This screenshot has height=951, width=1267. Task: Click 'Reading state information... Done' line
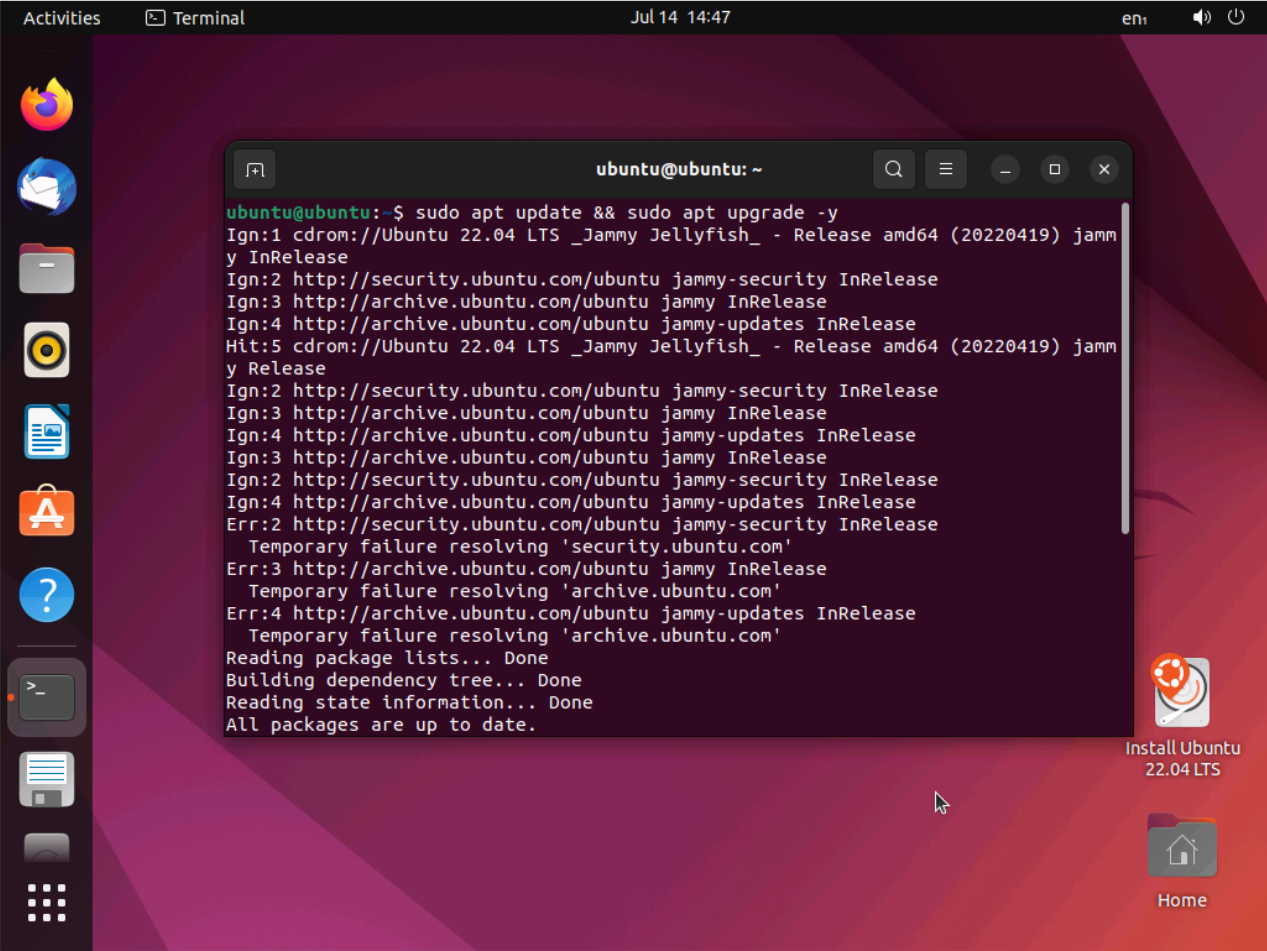(x=409, y=702)
